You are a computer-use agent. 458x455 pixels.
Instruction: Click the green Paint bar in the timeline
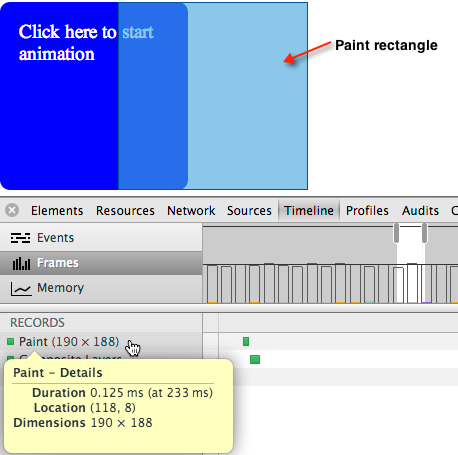tap(246, 341)
